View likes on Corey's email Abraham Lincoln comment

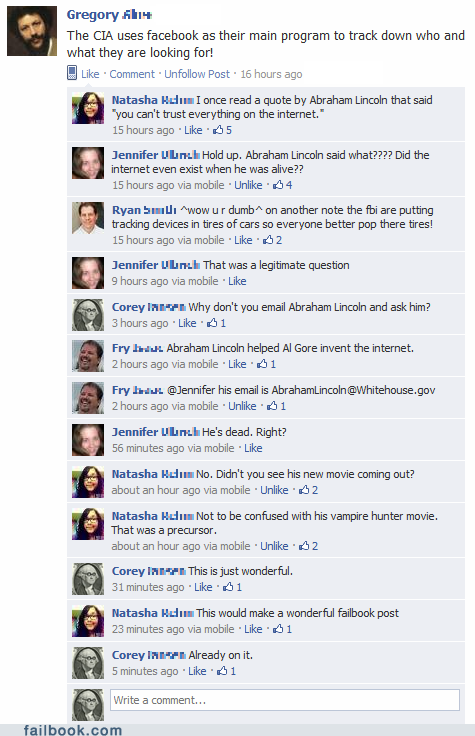tap(217, 323)
